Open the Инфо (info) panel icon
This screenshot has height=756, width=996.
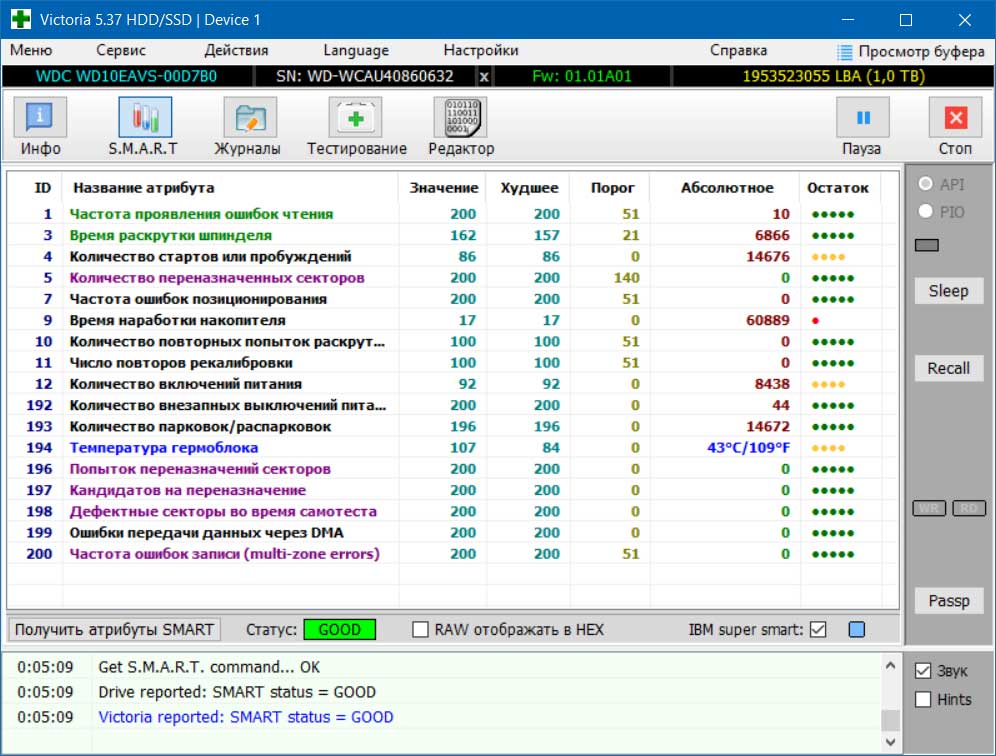coord(40,118)
